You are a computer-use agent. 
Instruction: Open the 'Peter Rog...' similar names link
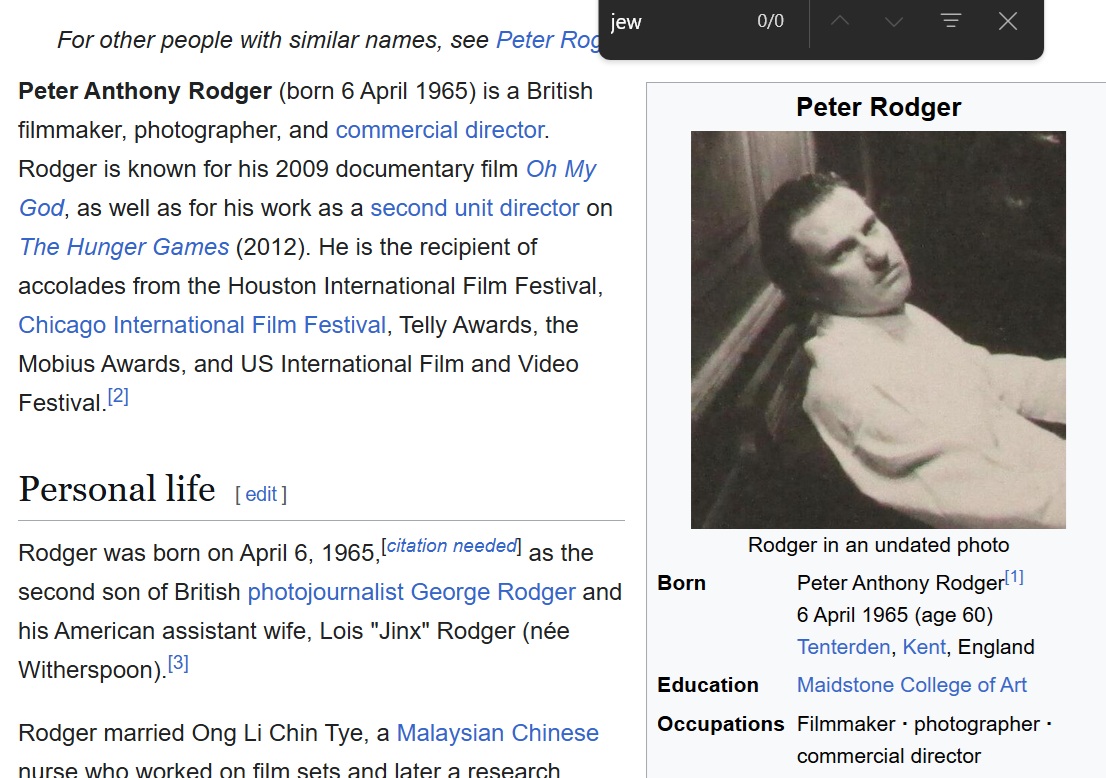[x=548, y=40]
